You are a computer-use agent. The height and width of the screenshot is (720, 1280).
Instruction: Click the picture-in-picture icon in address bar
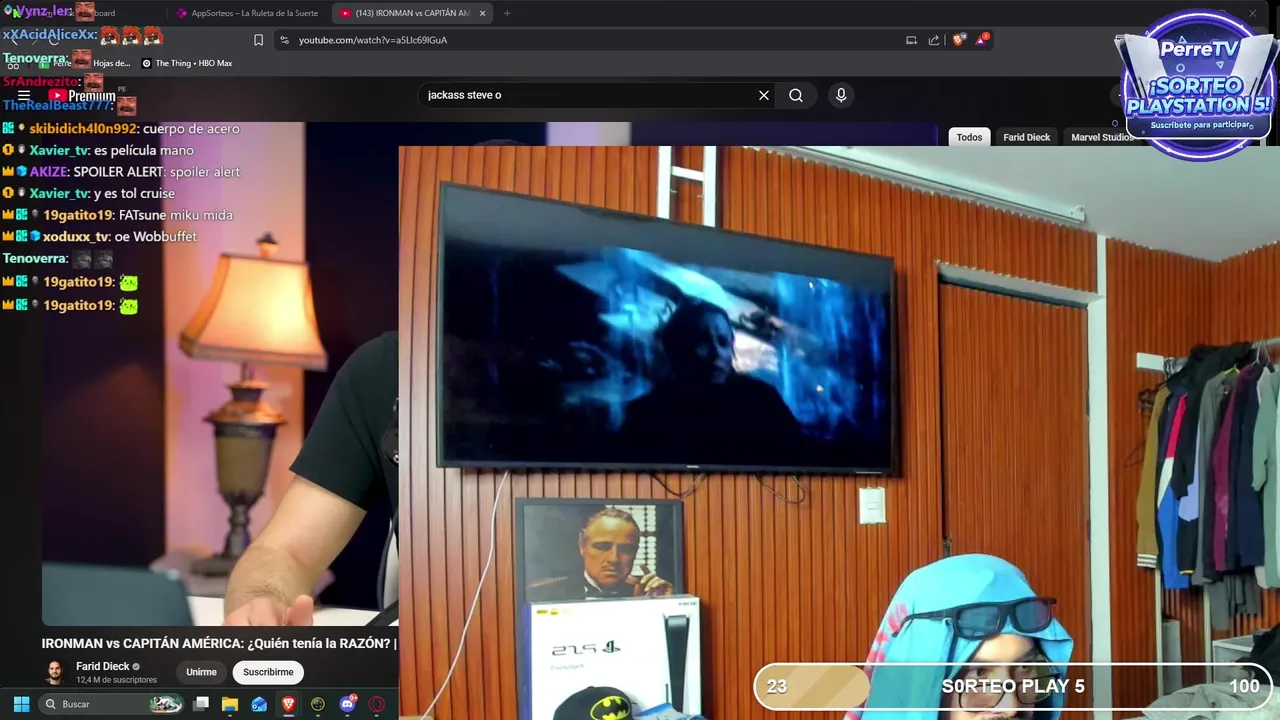coord(911,40)
